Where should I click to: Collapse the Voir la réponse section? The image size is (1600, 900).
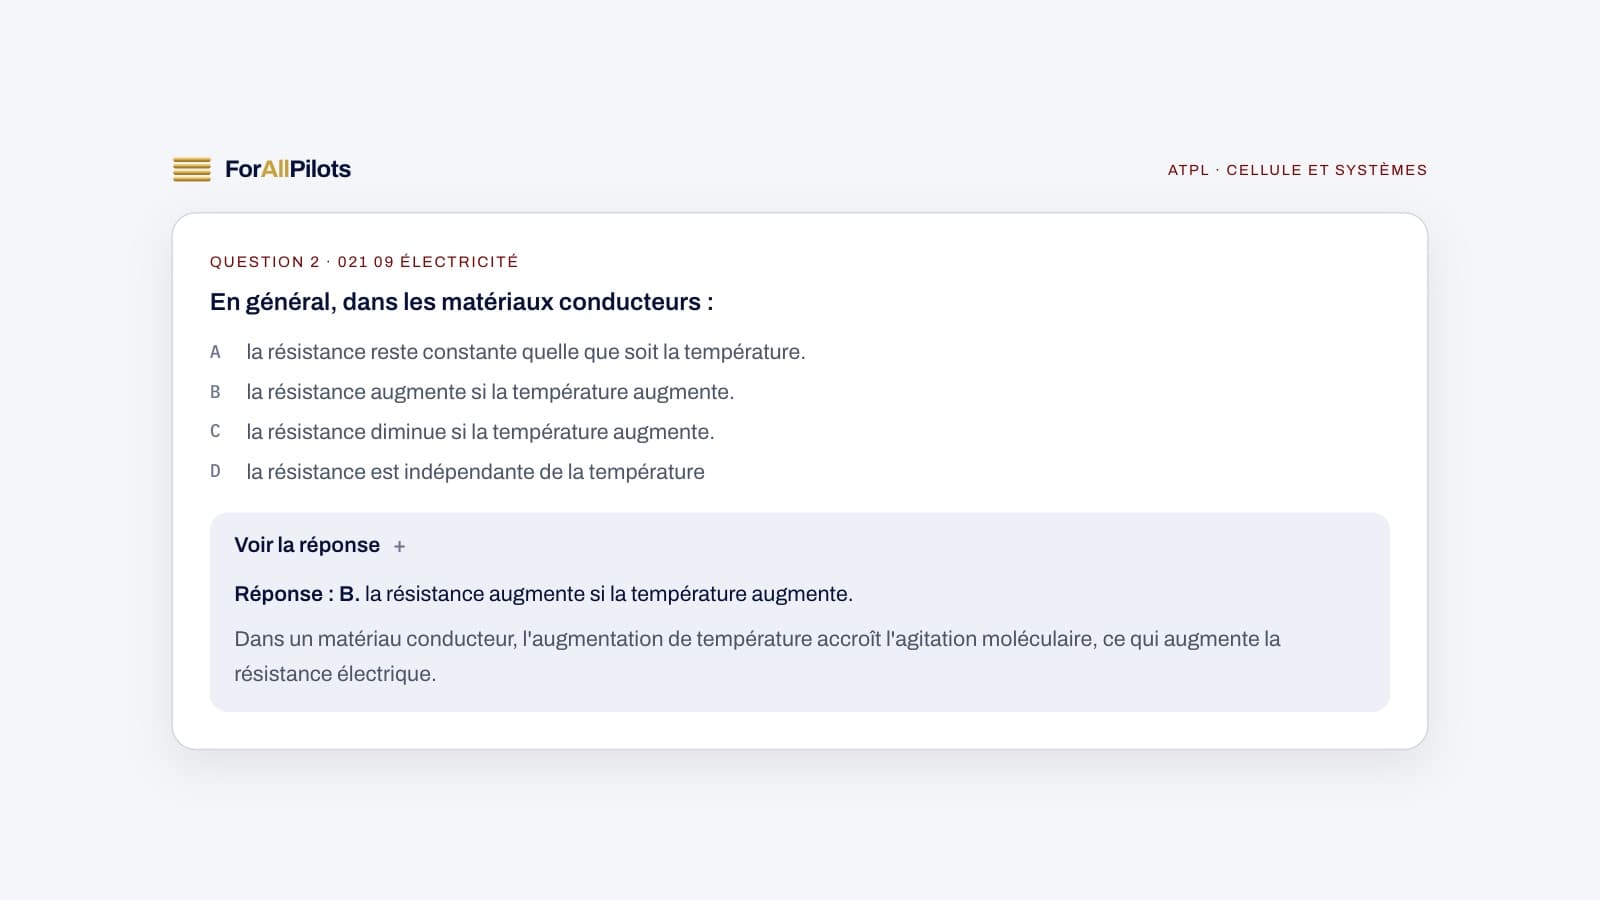(307, 545)
